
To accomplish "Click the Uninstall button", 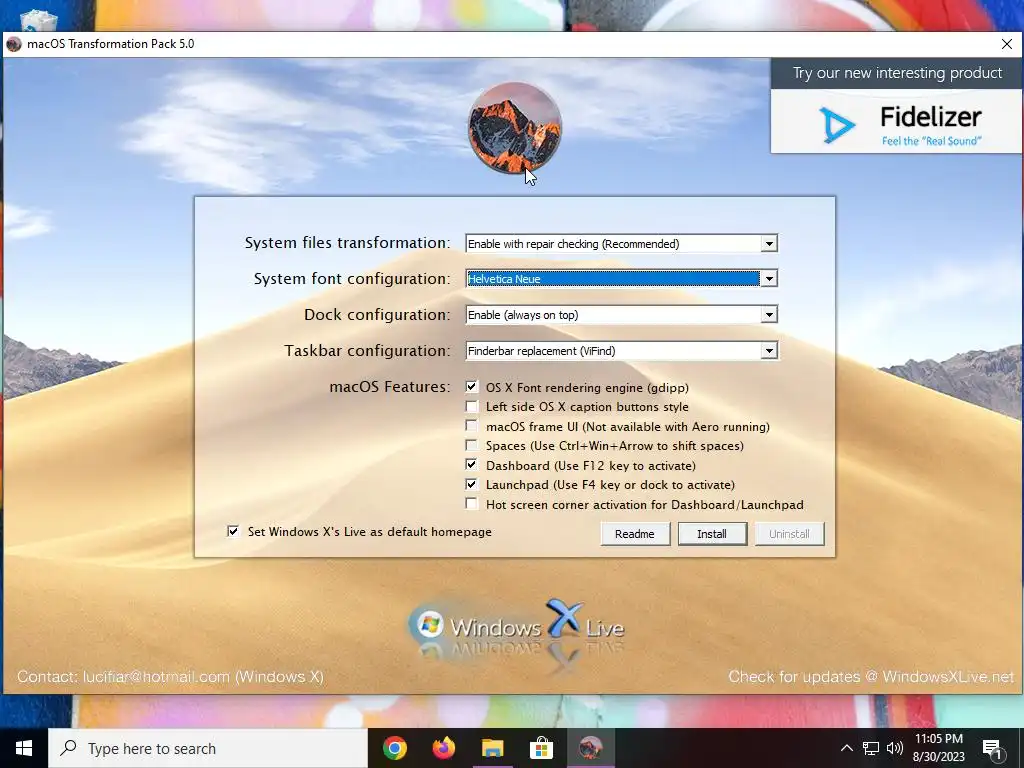I will [789, 534].
